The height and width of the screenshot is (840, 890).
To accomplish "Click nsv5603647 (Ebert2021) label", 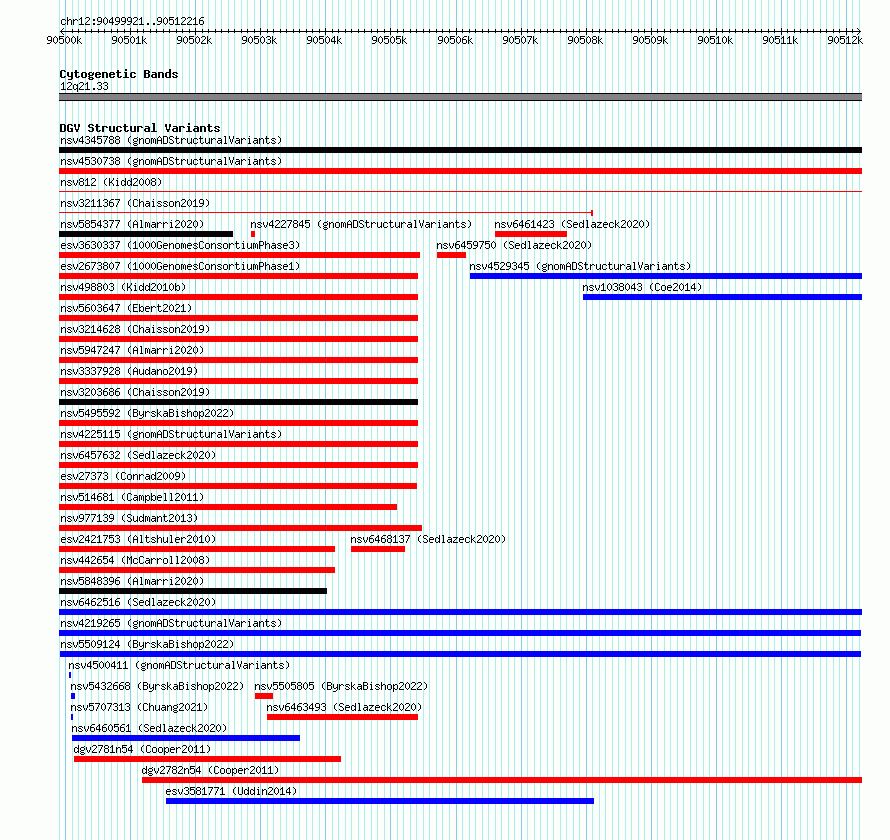I will point(126,308).
